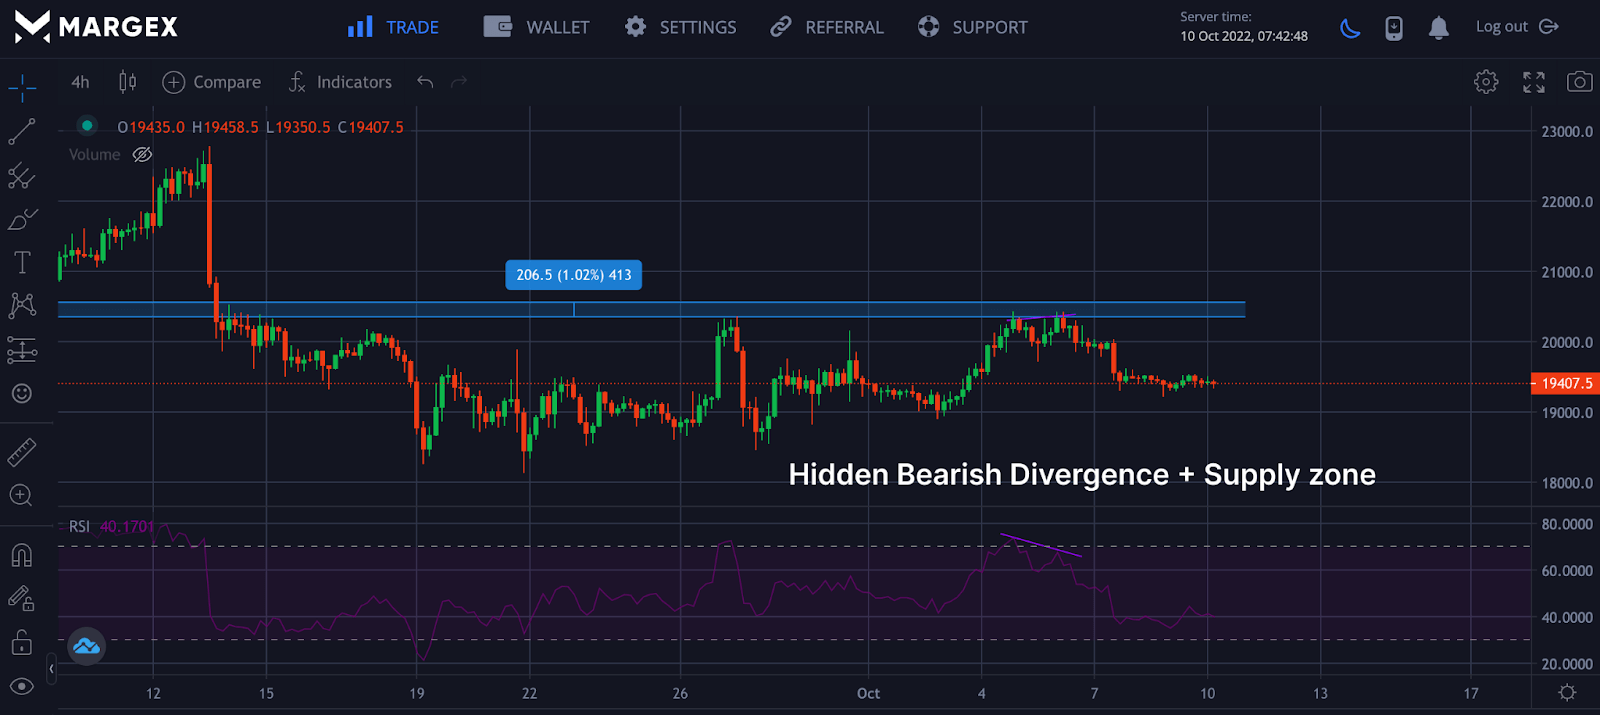Screen dimensions: 1600x715
Task: Hide all drawings with eye icon
Action: click(x=22, y=686)
